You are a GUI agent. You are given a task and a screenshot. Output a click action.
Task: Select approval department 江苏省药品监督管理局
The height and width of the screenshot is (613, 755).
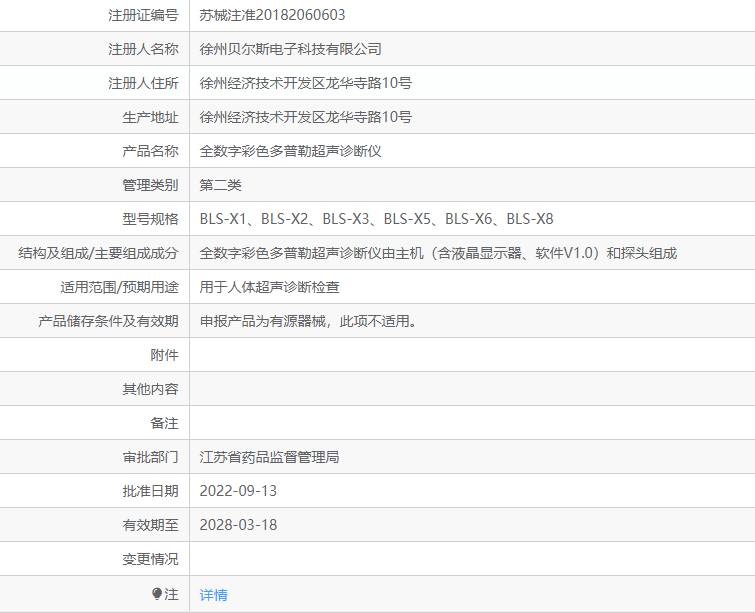[x=269, y=457]
